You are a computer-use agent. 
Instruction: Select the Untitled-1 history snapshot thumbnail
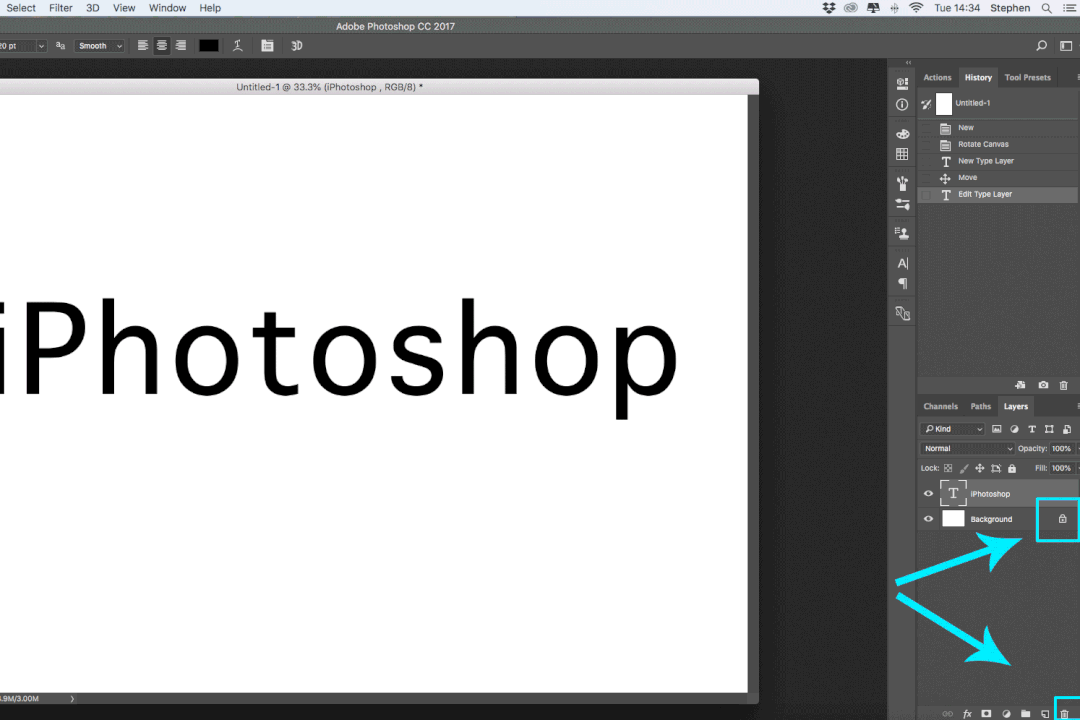coord(944,103)
